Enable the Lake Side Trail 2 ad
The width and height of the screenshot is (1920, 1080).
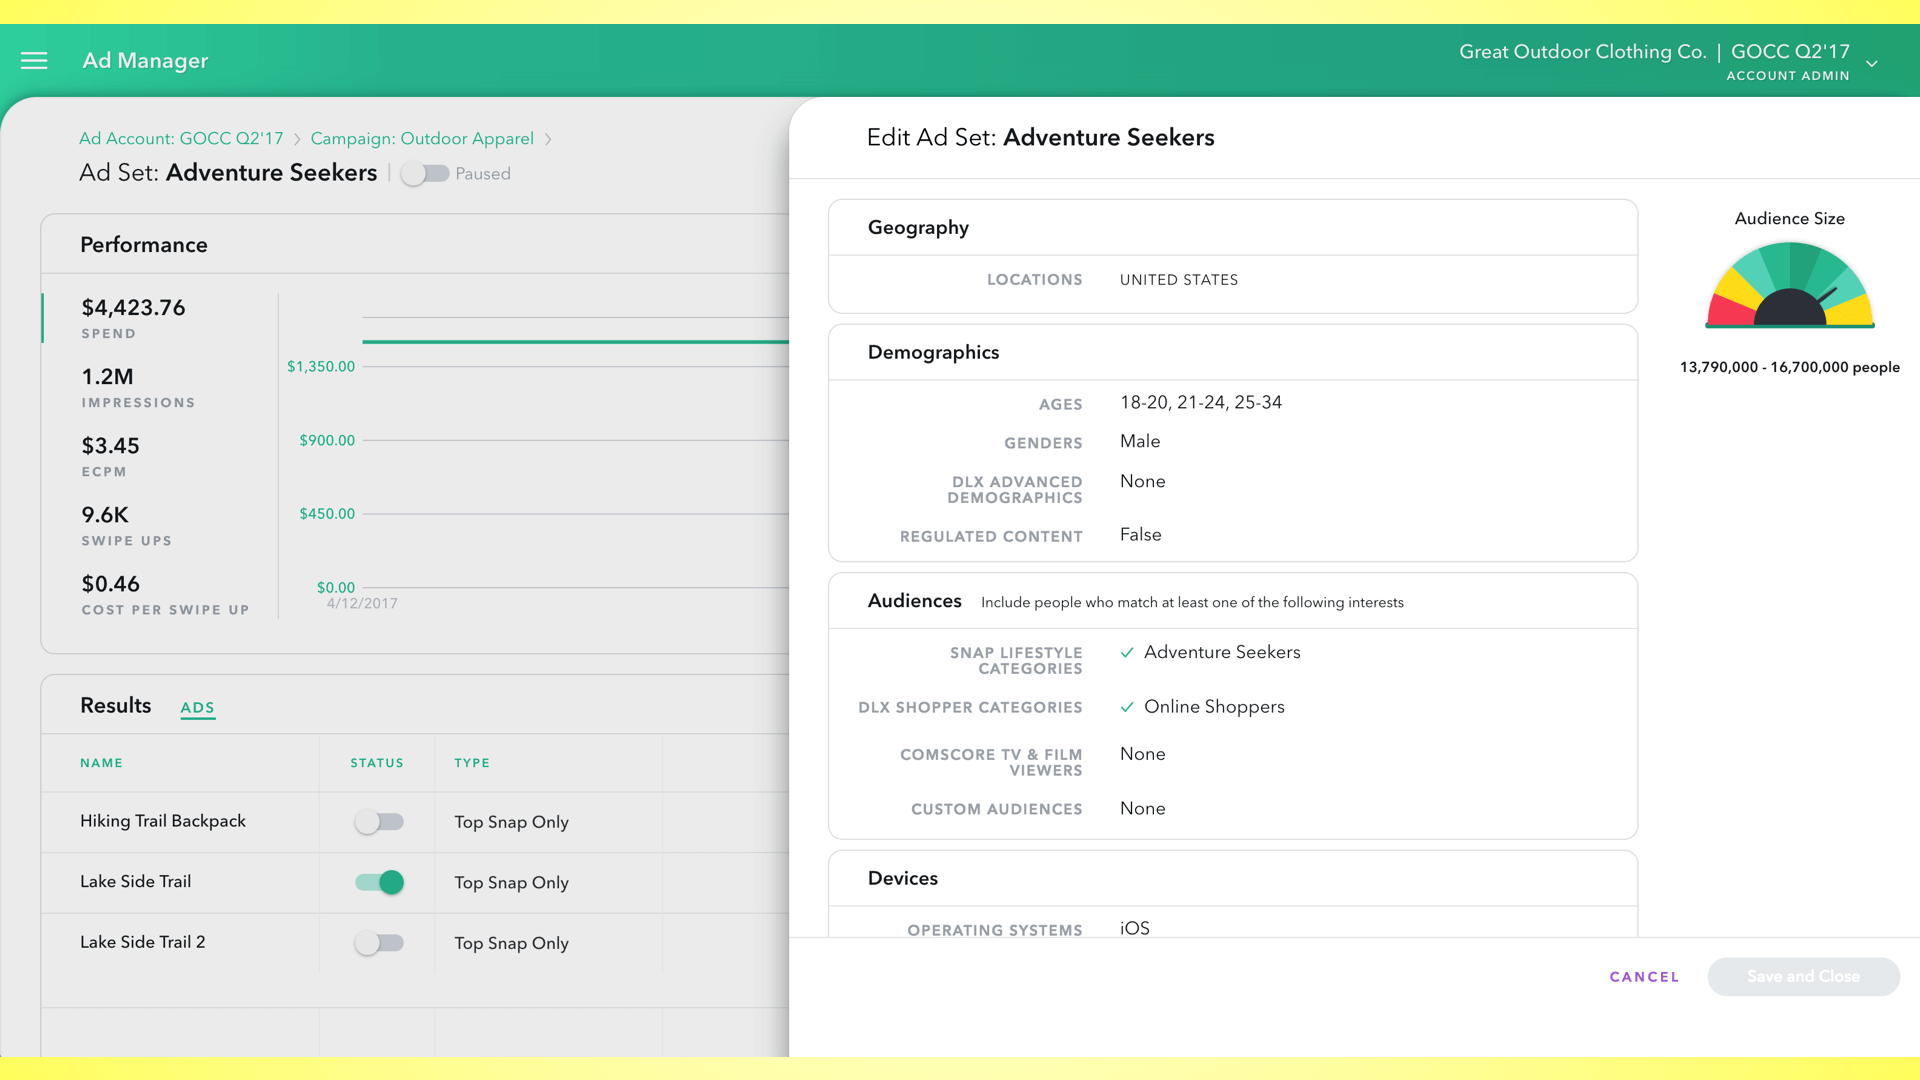[379, 943]
